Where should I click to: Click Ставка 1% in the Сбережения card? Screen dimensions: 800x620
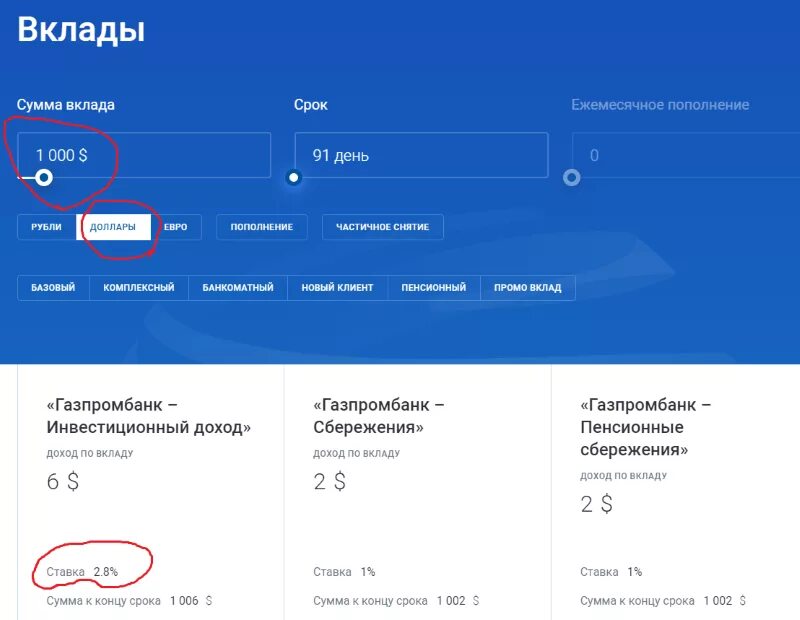click(x=344, y=572)
